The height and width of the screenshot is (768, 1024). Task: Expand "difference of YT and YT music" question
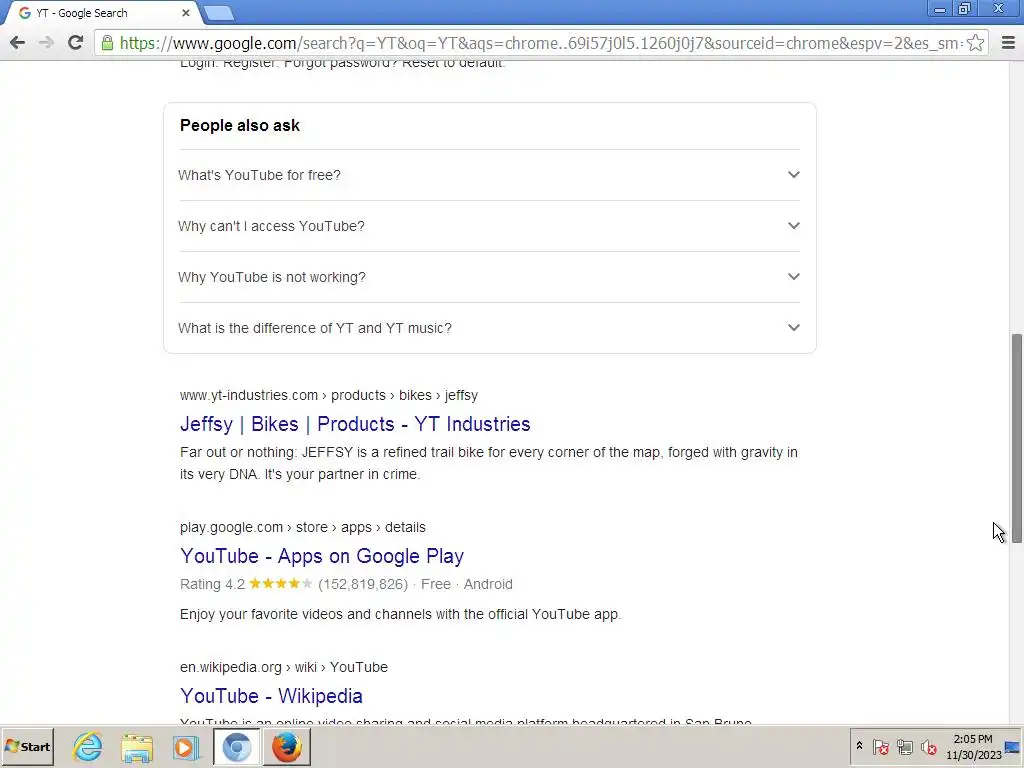click(489, 328)
